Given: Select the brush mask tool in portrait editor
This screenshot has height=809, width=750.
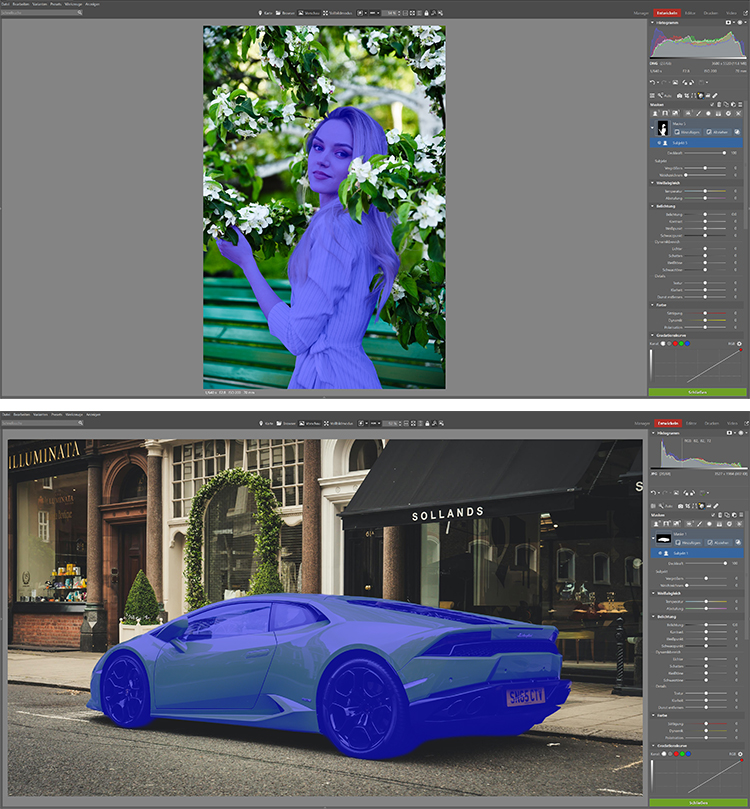Looking at the screenshot, I should (698, 113).
